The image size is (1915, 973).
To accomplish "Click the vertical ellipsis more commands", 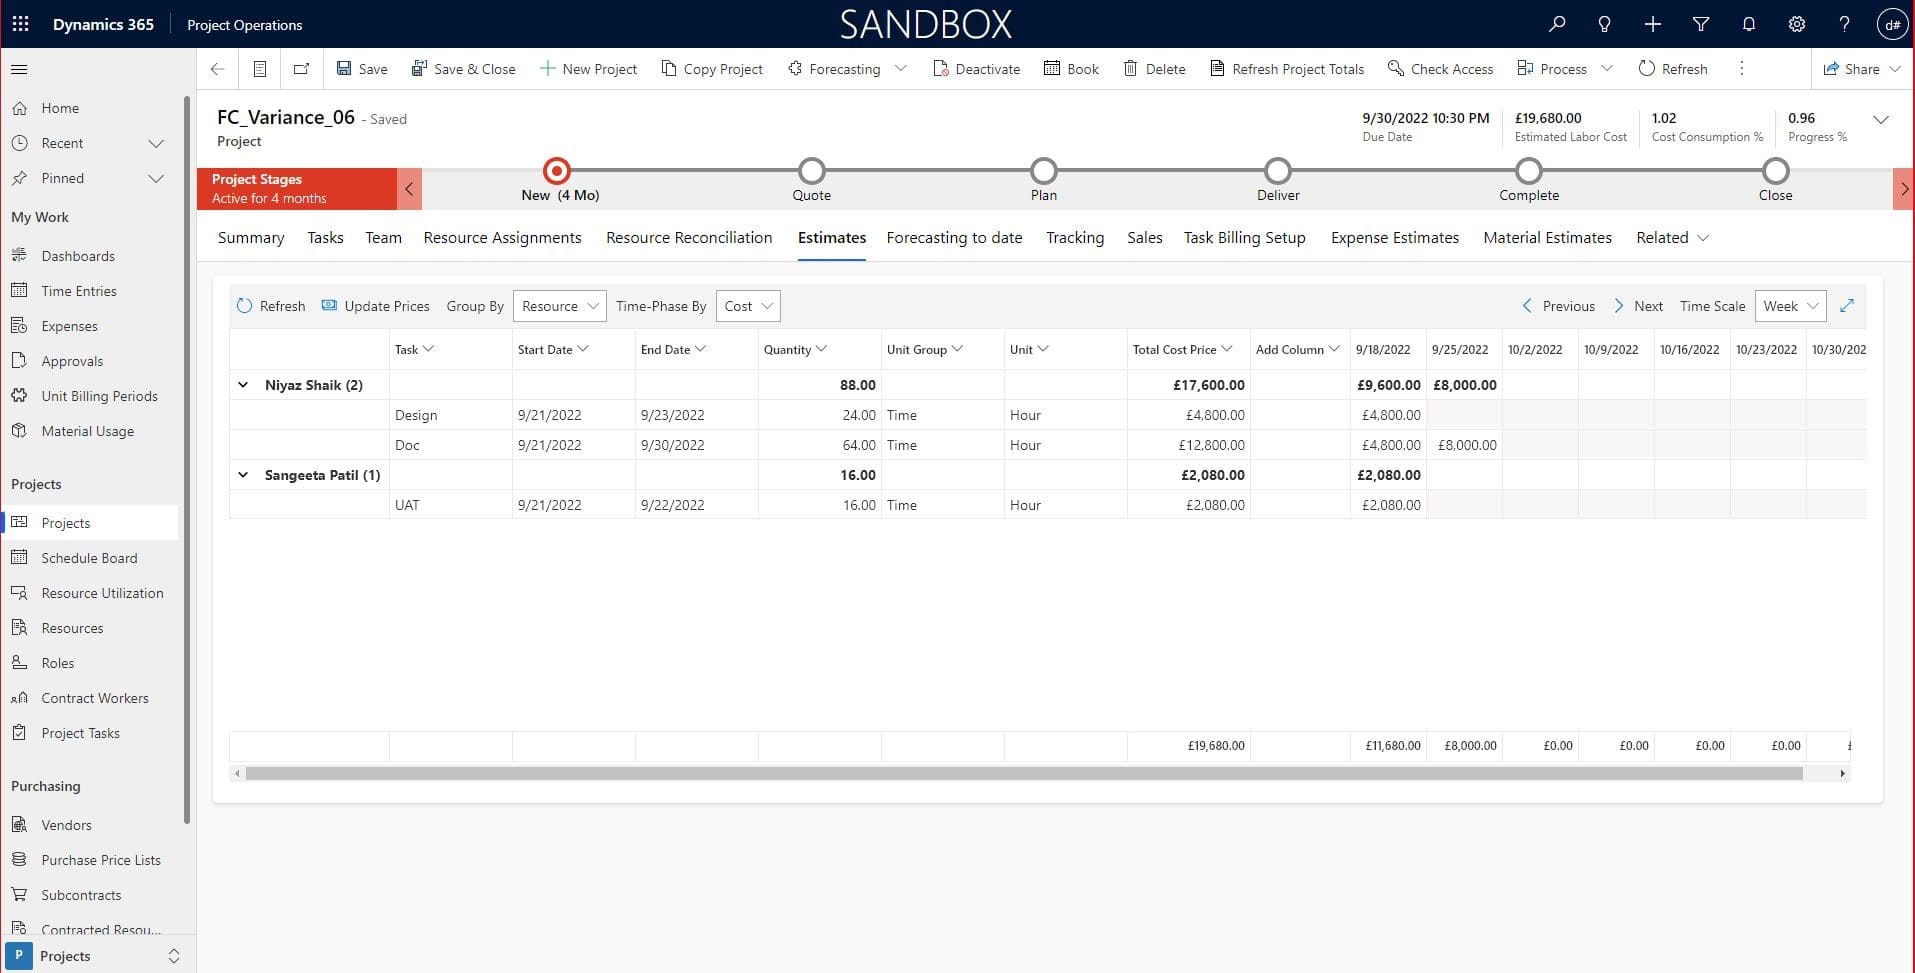I will [x=1741, y=69].
